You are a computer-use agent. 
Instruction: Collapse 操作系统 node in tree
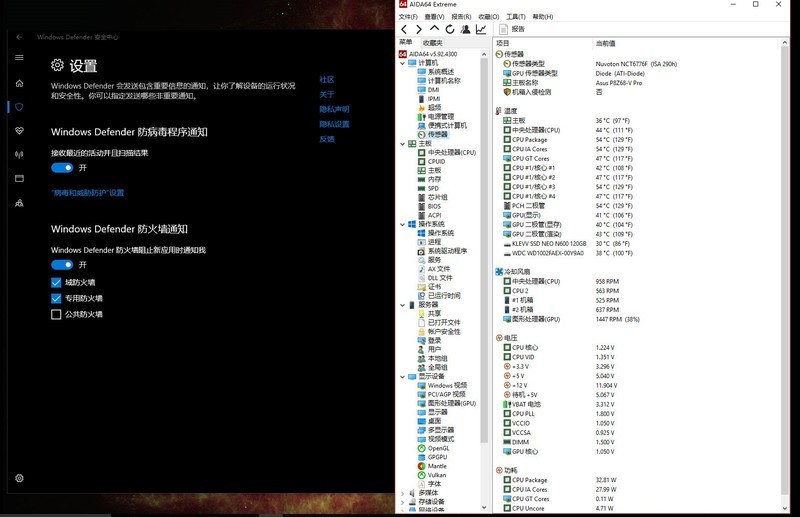pos(403,224)
